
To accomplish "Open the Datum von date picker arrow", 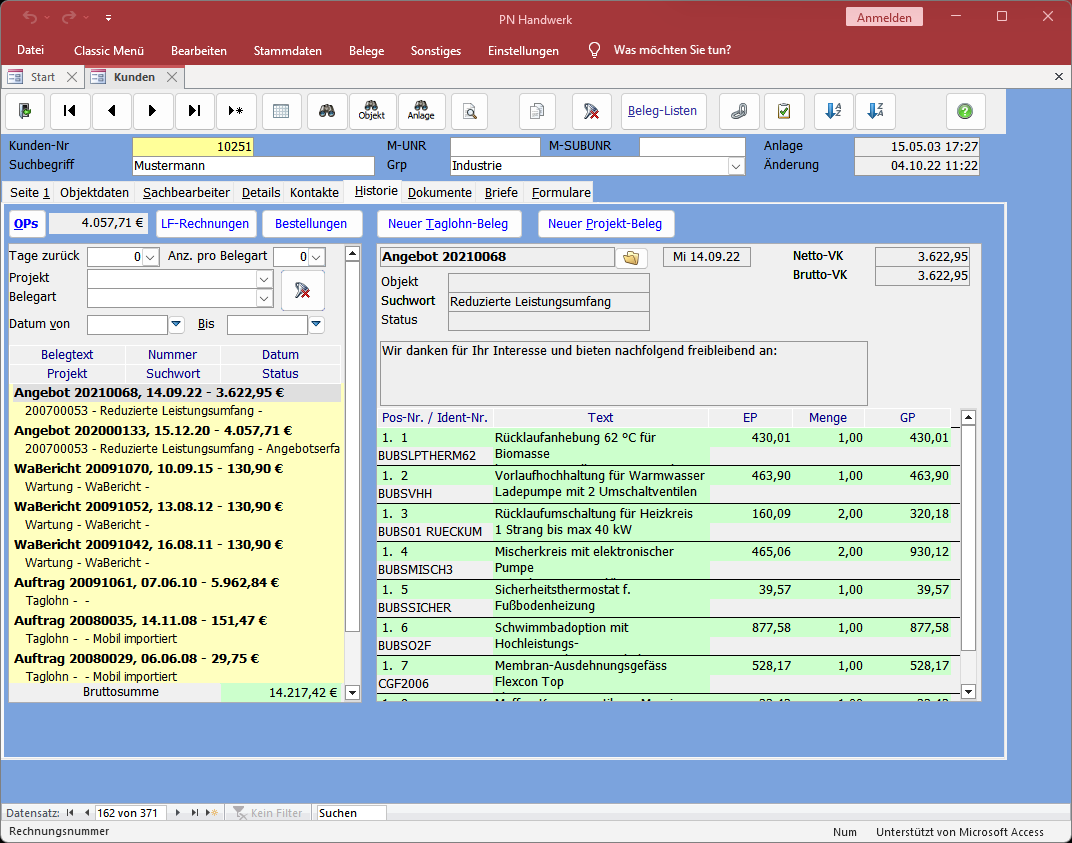I will [176, 325].
